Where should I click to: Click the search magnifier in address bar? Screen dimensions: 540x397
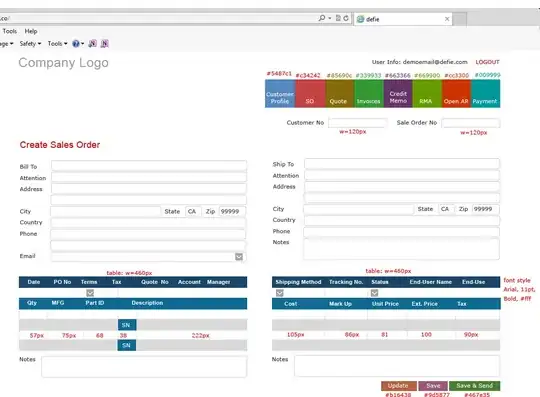tap(322, 18)
